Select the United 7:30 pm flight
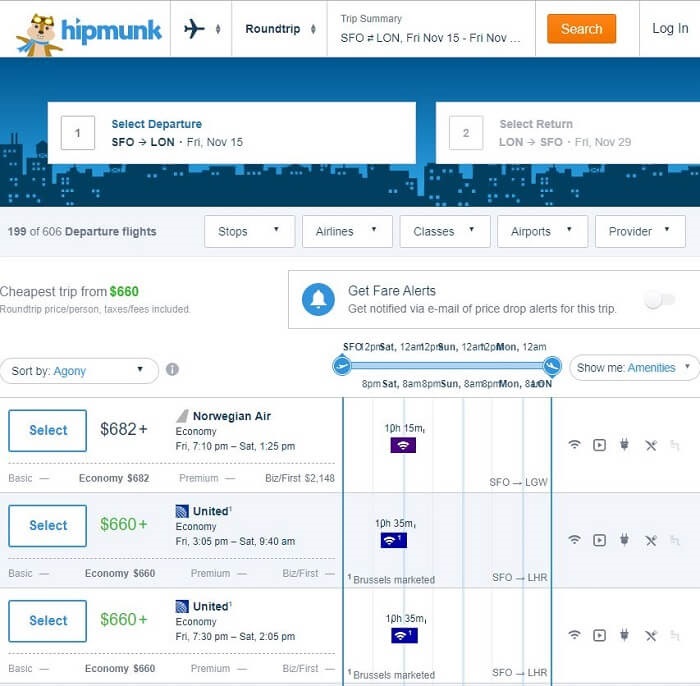 coord(47,621)
